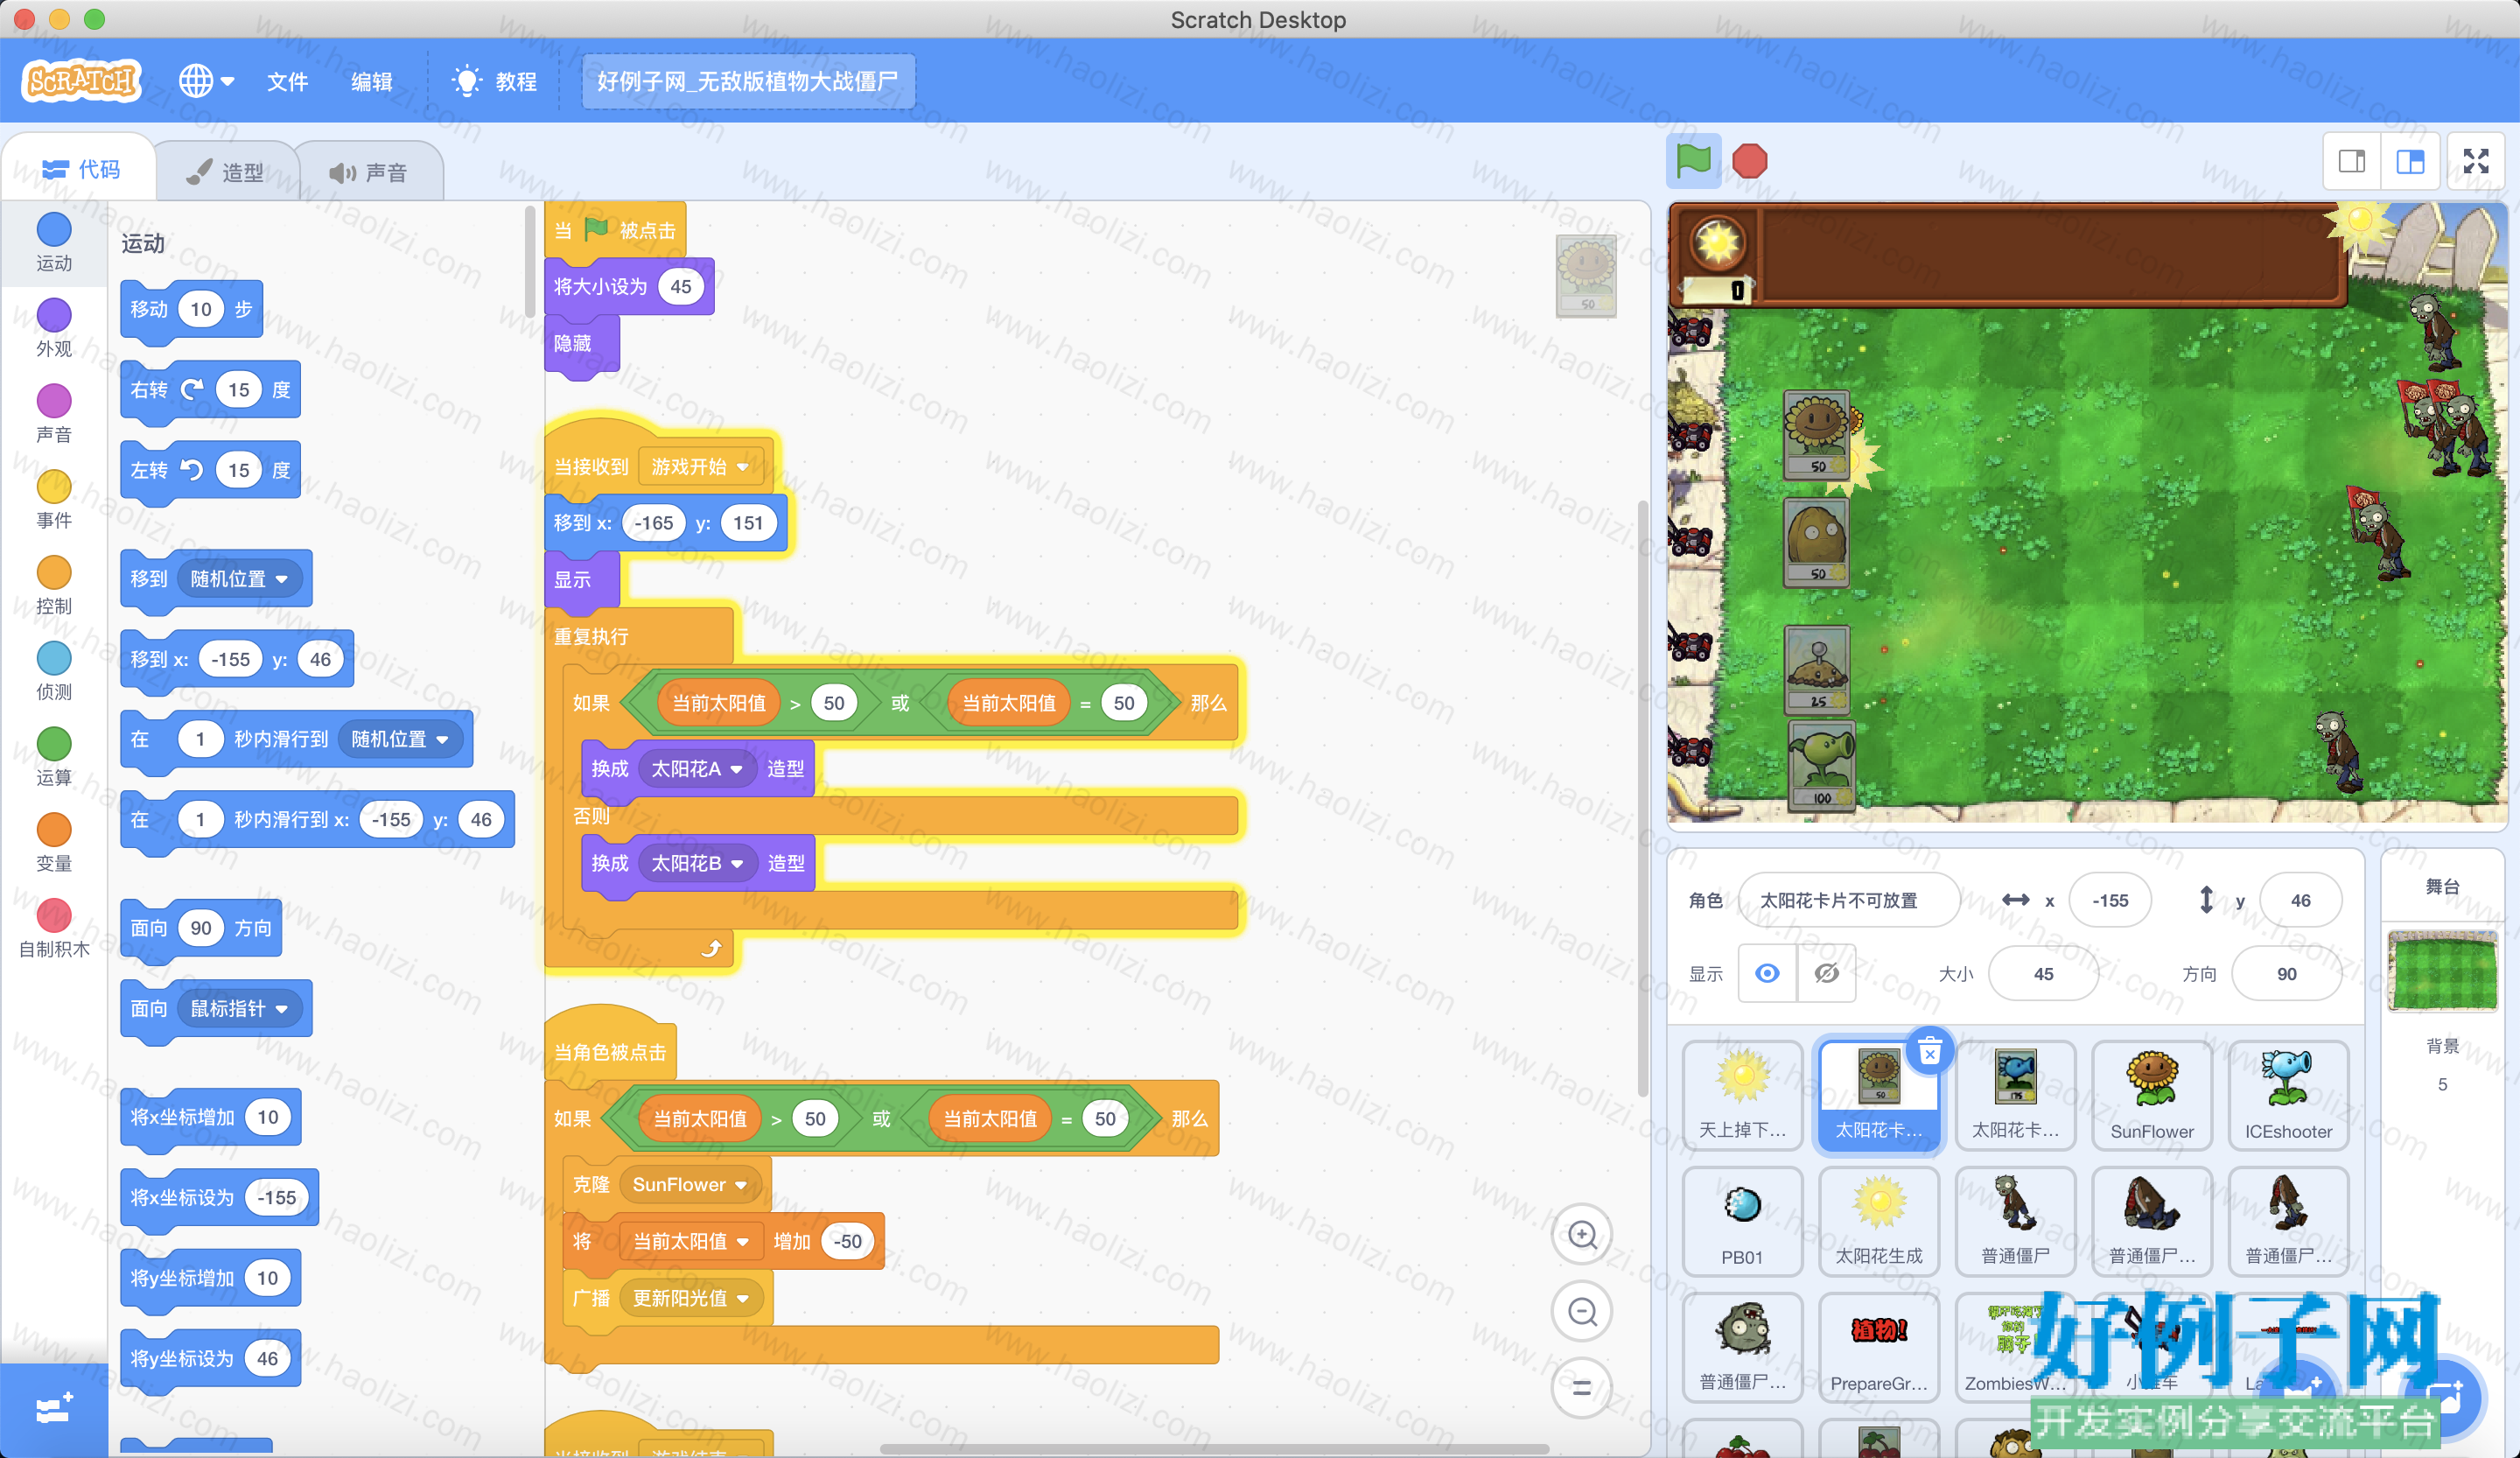Open the language globe menu
2520x1458 pixels.
point(206,81)
